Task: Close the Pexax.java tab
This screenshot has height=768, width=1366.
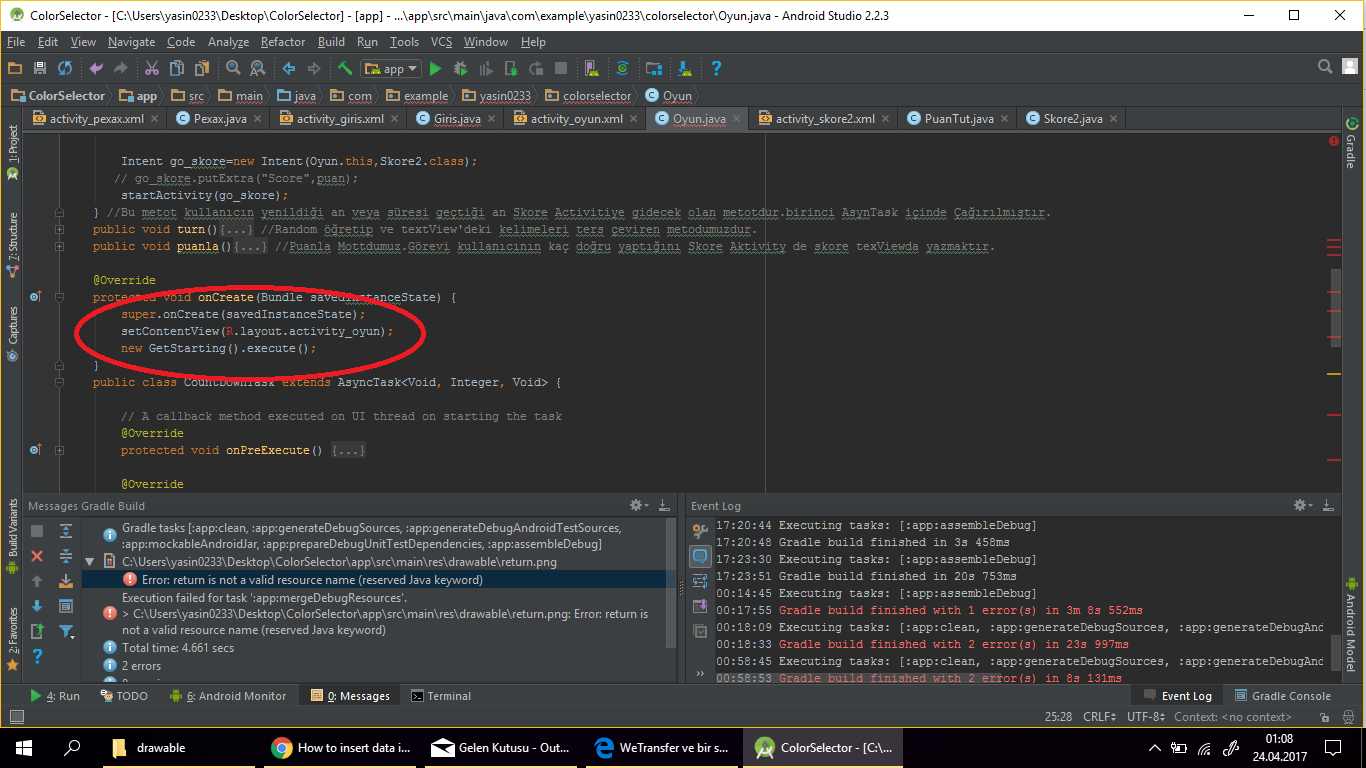Action: [257, 118]
